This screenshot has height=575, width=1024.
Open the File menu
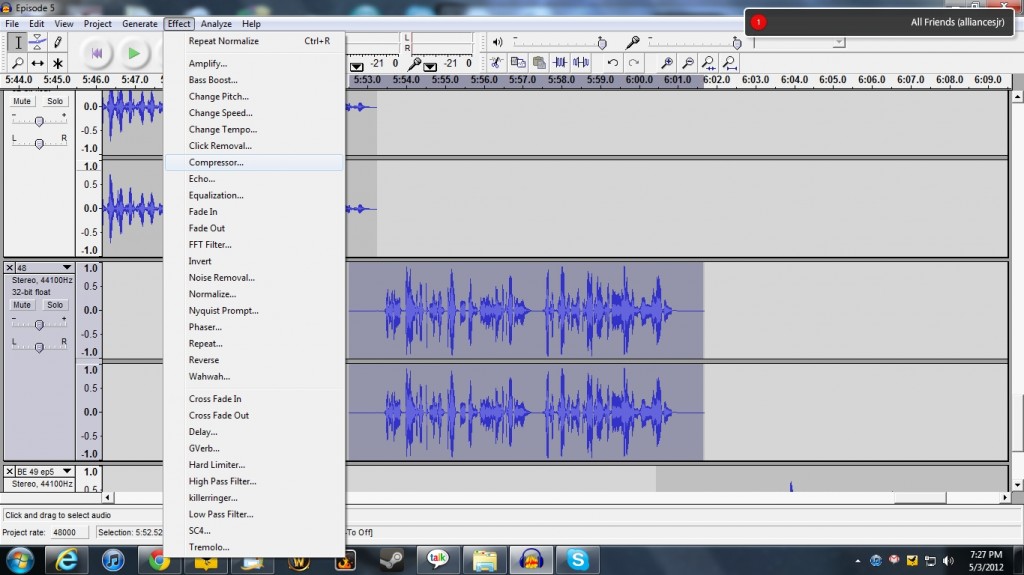pyautogui.click(x=12, y=24)
